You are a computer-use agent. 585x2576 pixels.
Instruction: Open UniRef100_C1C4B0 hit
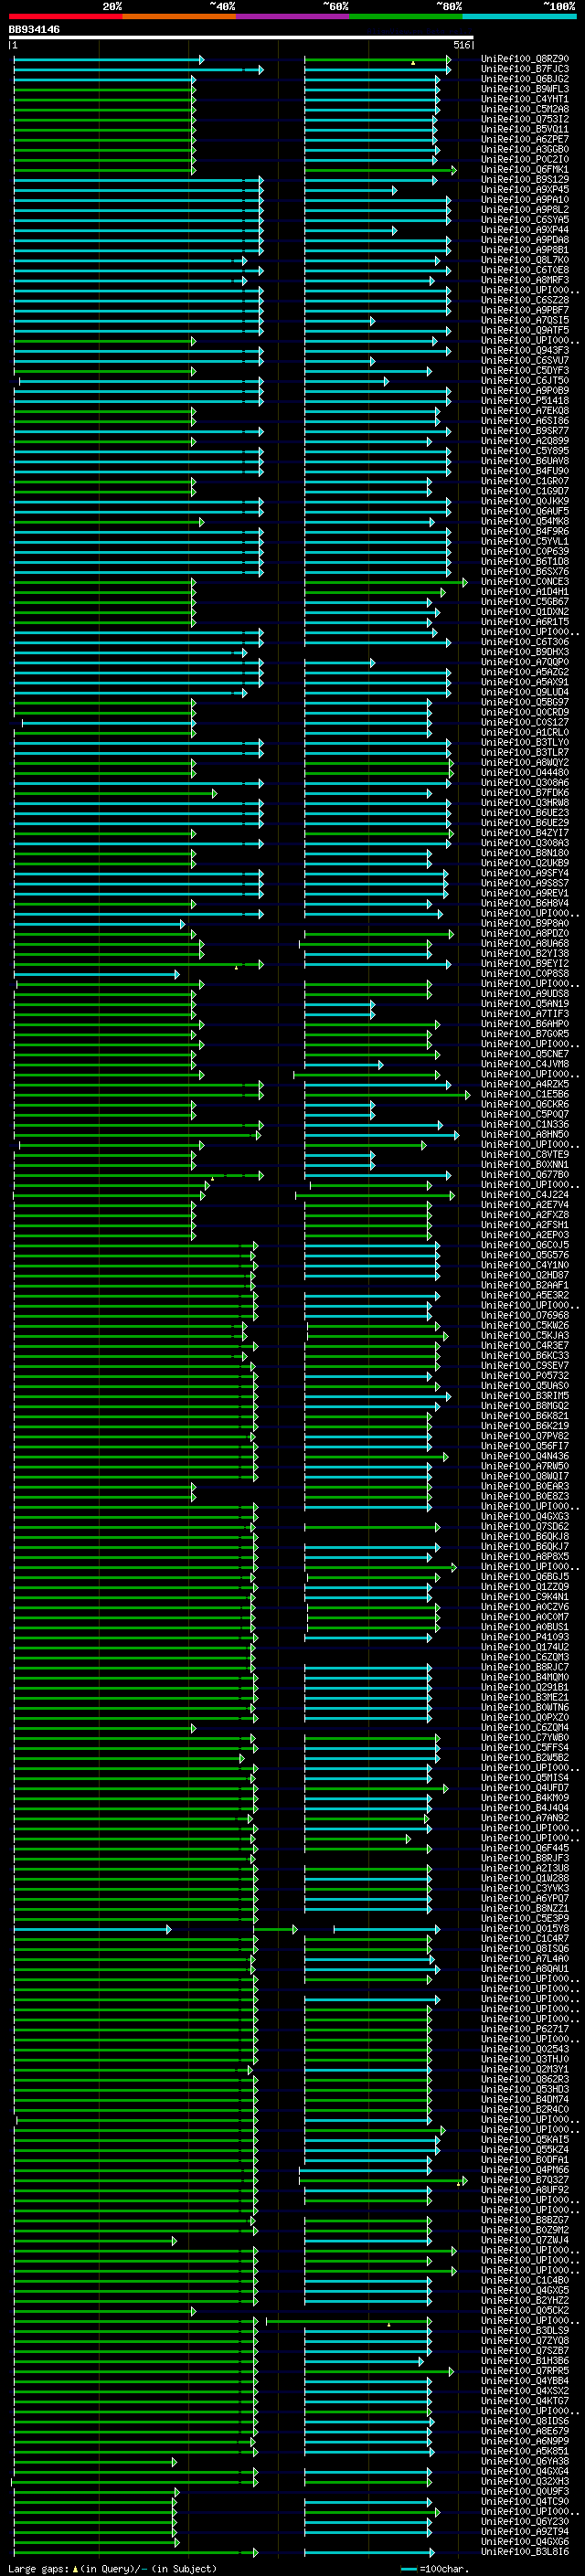525,2281
